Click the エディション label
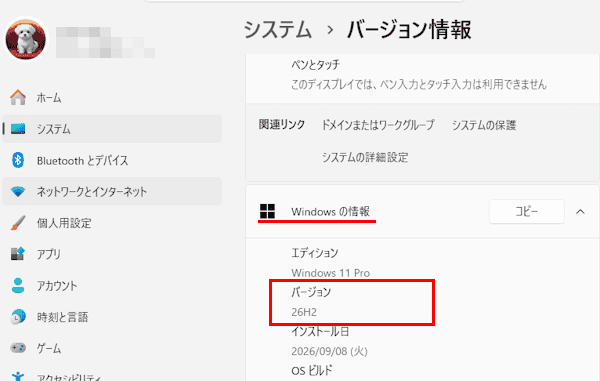The height and width of the screenshot is (381, 600). click(x=315, y=253)
